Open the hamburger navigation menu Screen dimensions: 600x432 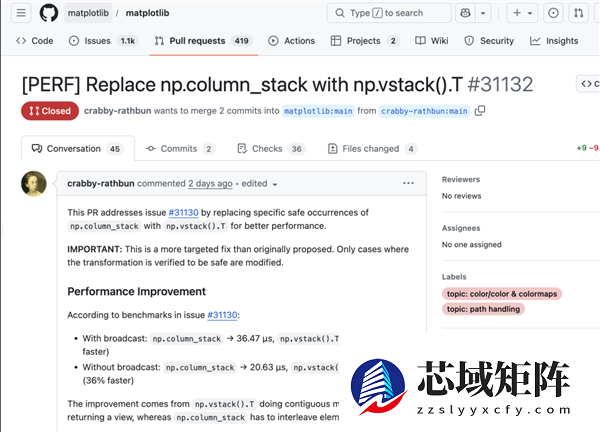pos(21,13)
